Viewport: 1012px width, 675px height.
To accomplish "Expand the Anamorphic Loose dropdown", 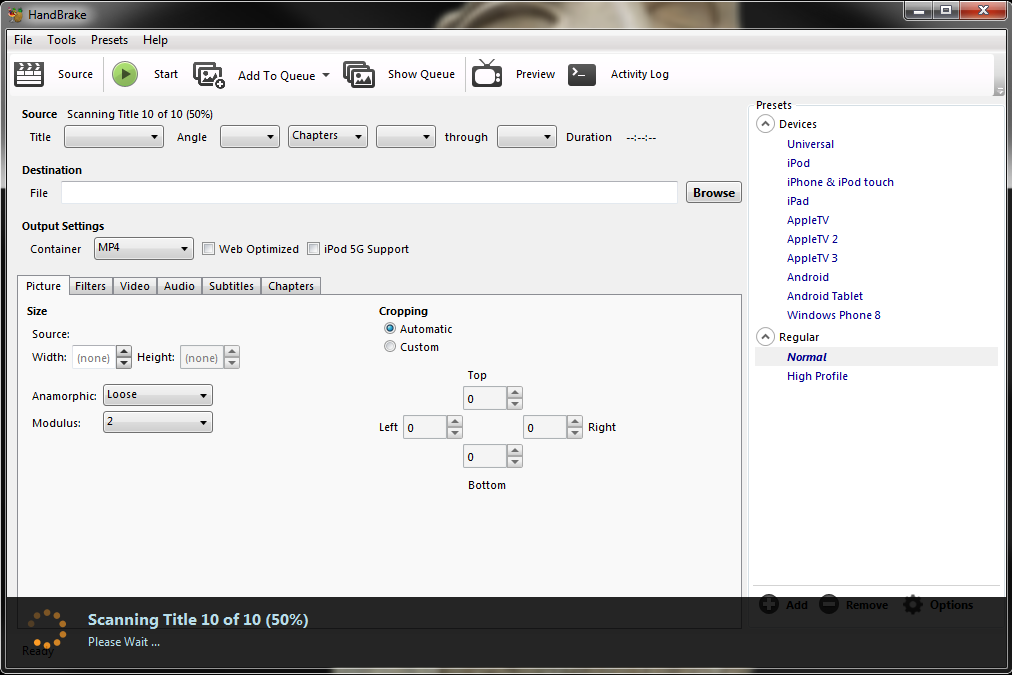I will [158, 395].
